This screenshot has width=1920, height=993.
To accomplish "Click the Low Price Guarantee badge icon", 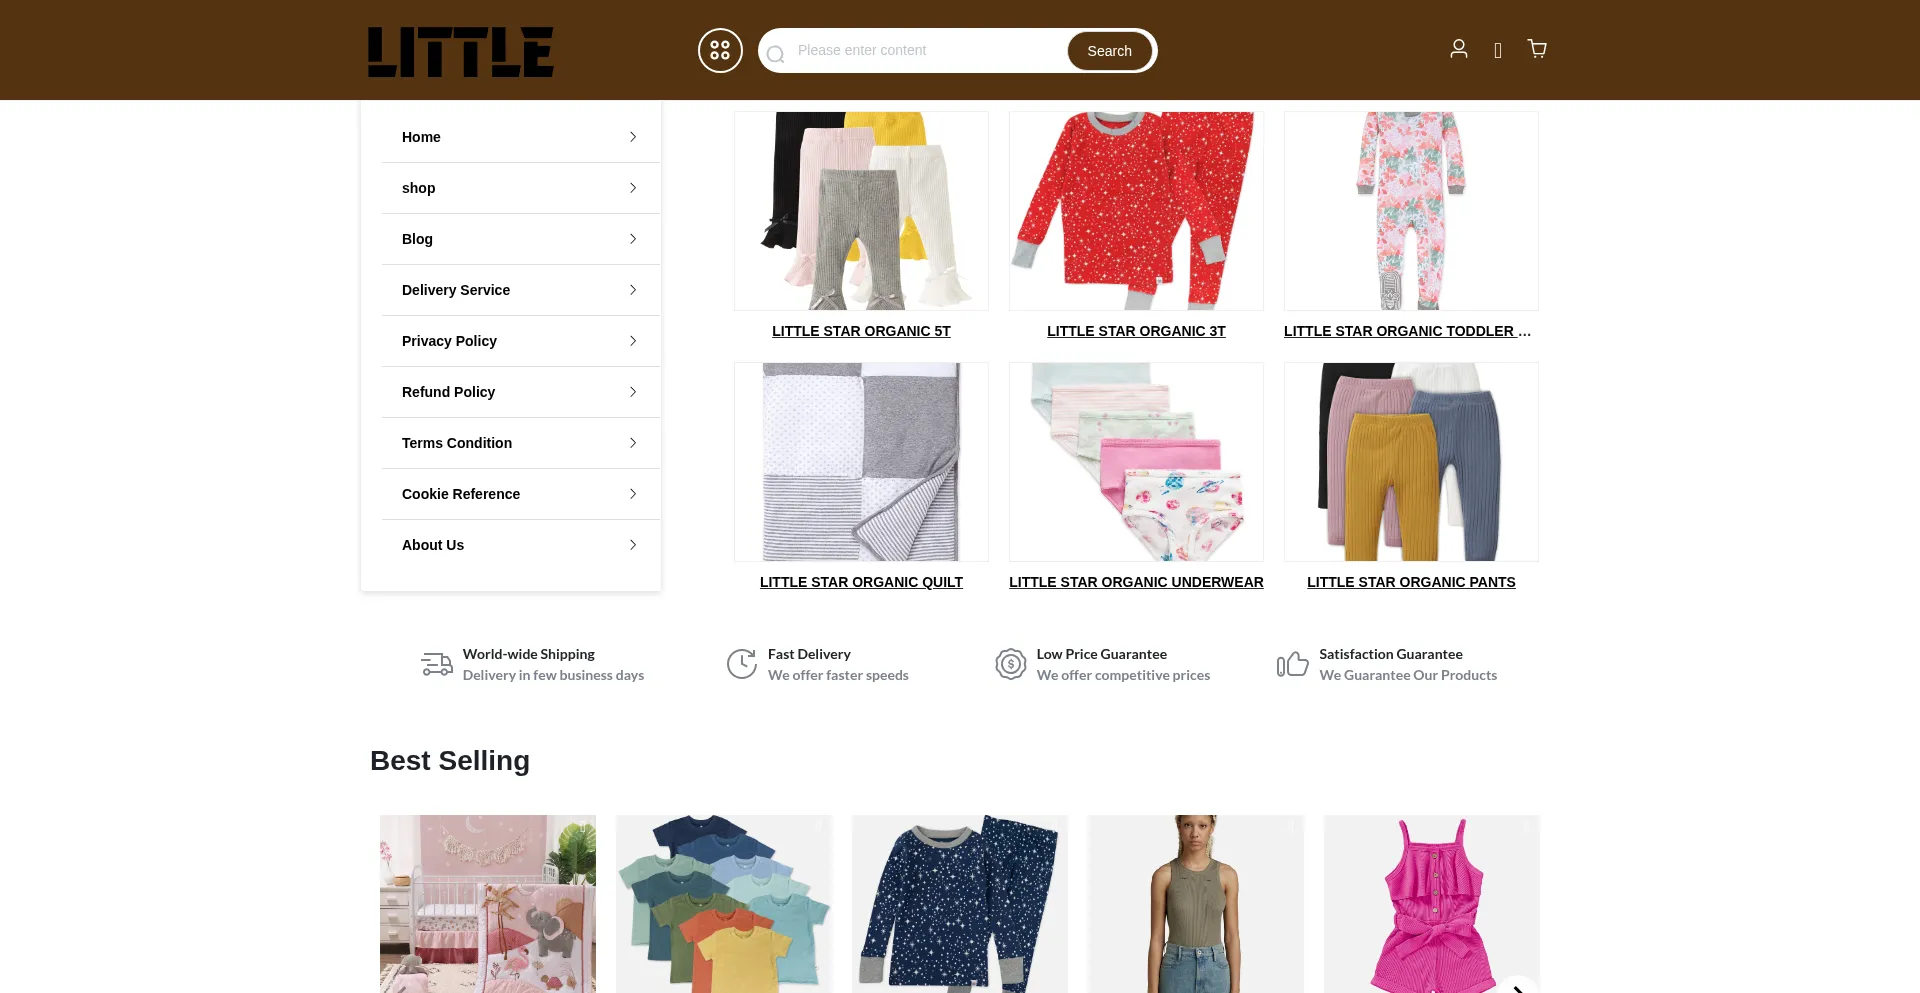I will click(1011, 664).
